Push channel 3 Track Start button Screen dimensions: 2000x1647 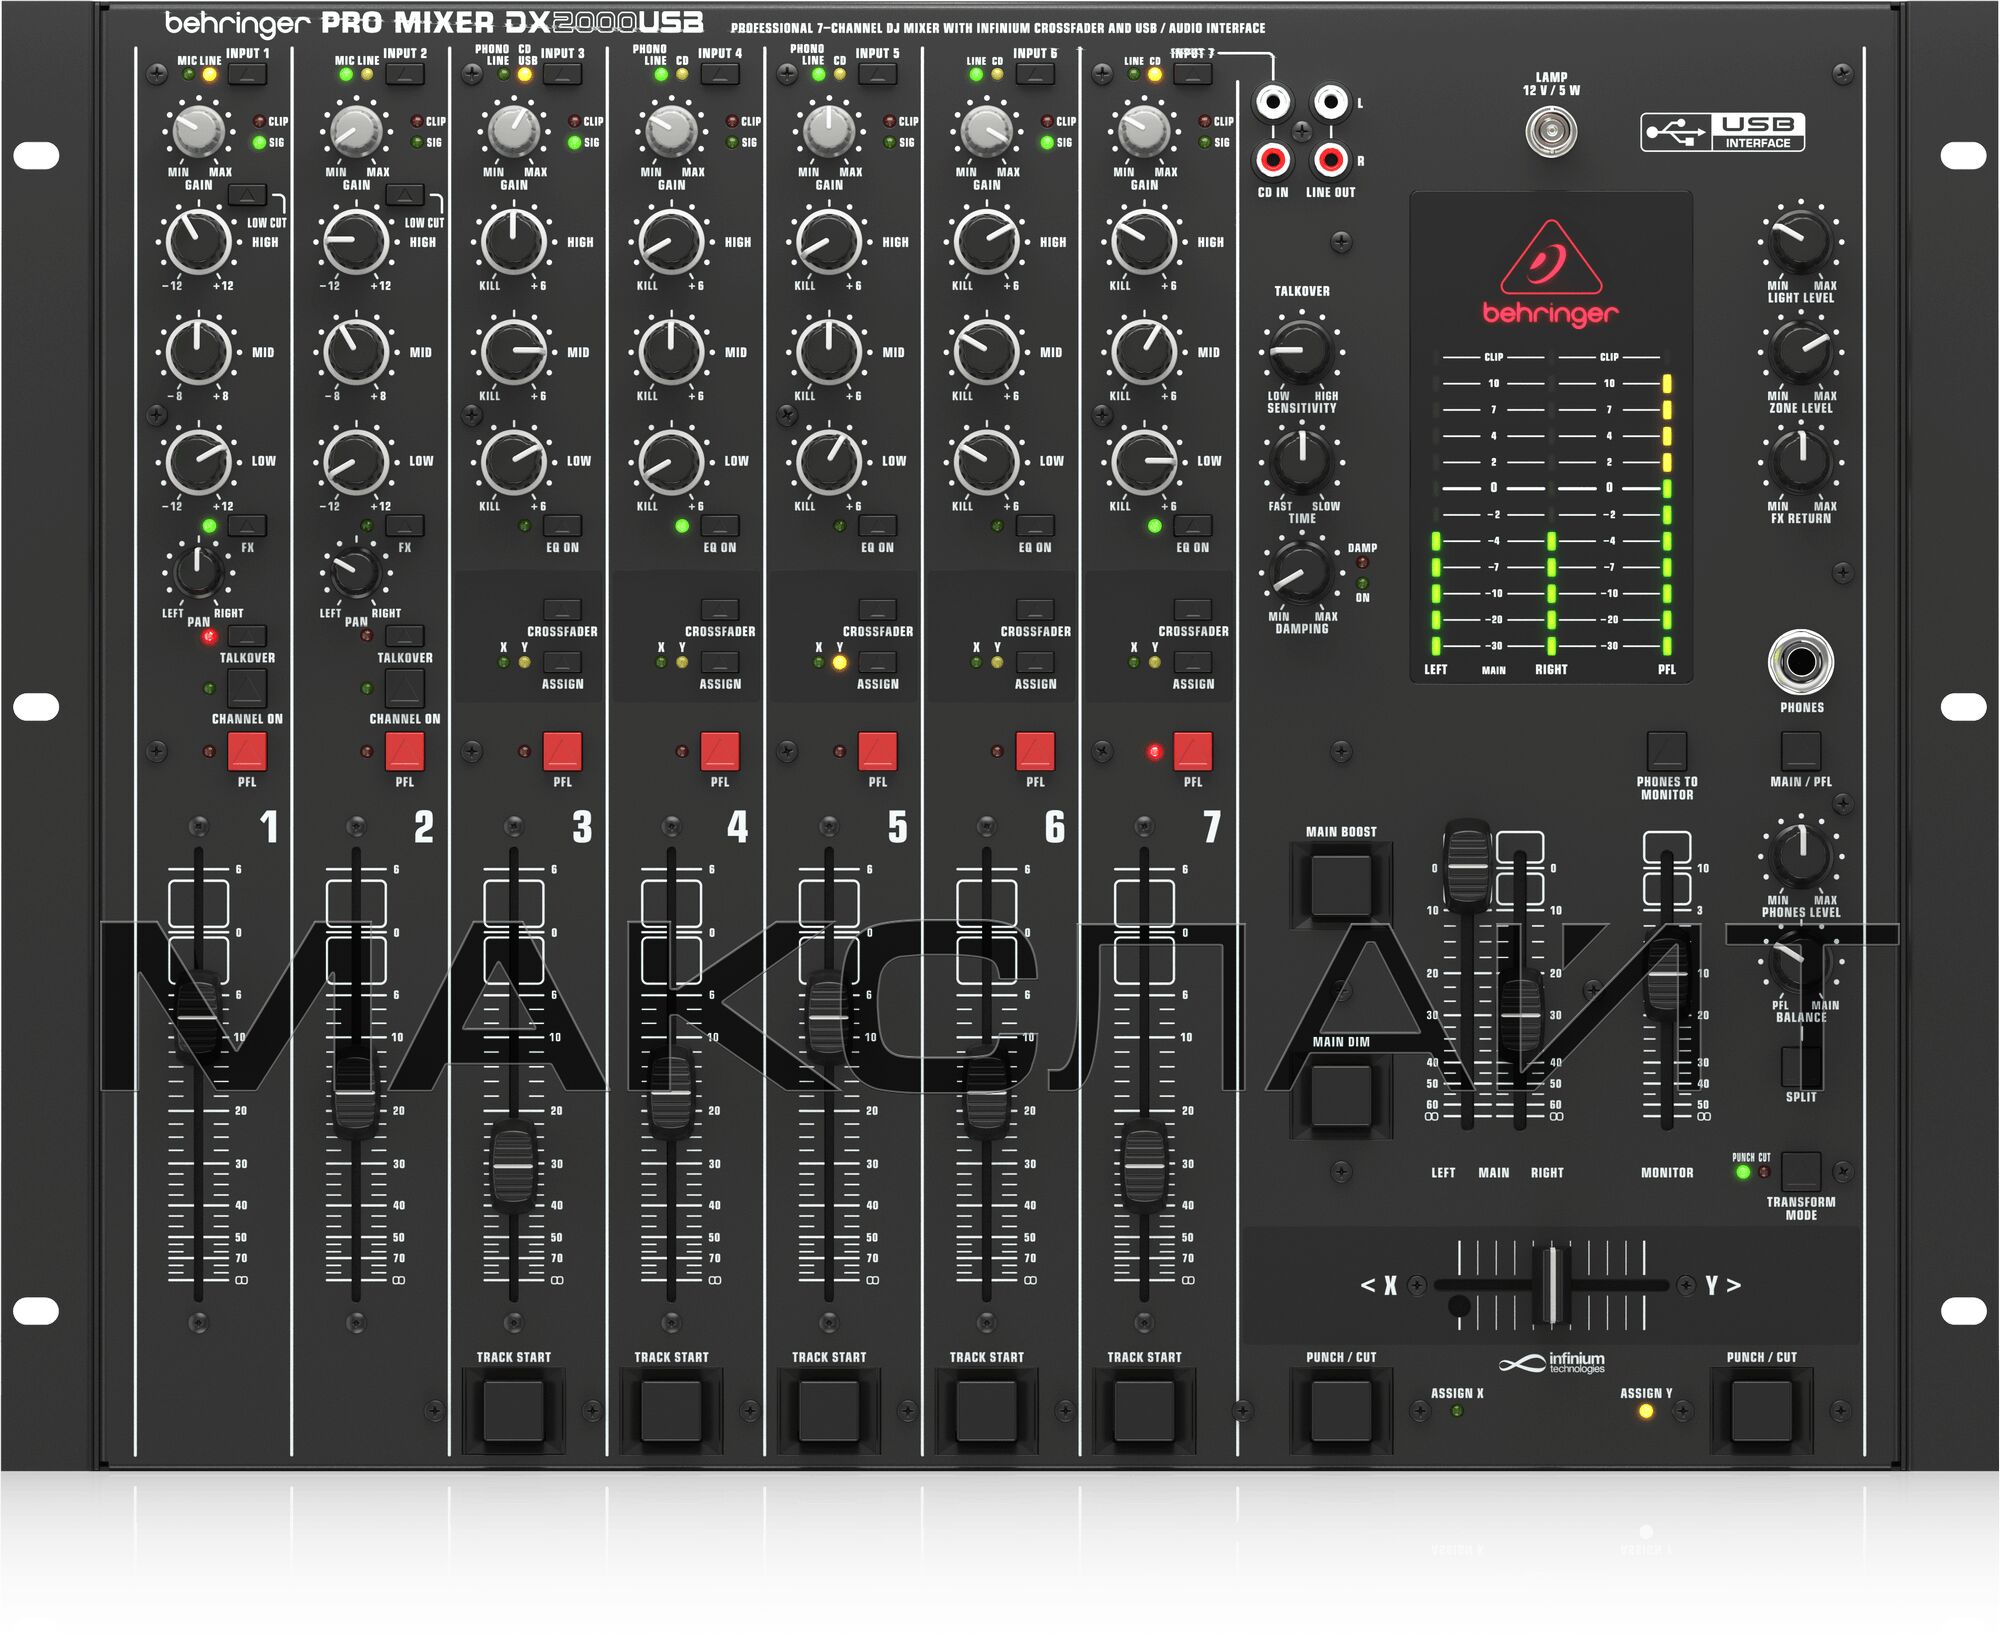point(514,1410)
